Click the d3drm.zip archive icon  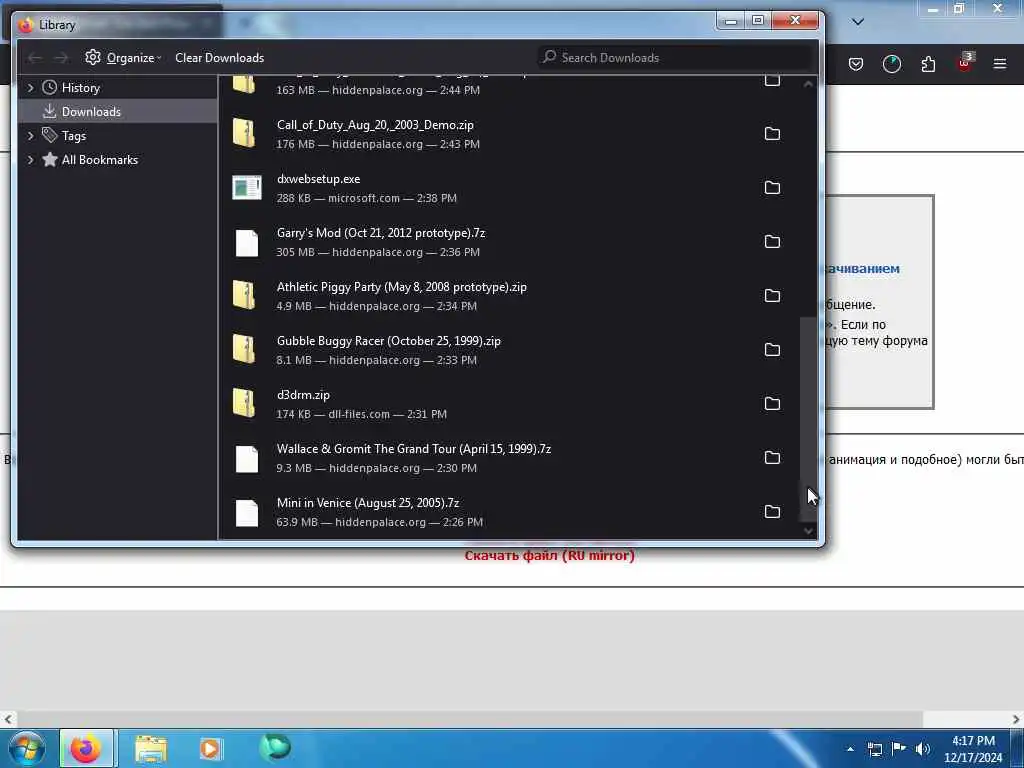pos(244,403)
